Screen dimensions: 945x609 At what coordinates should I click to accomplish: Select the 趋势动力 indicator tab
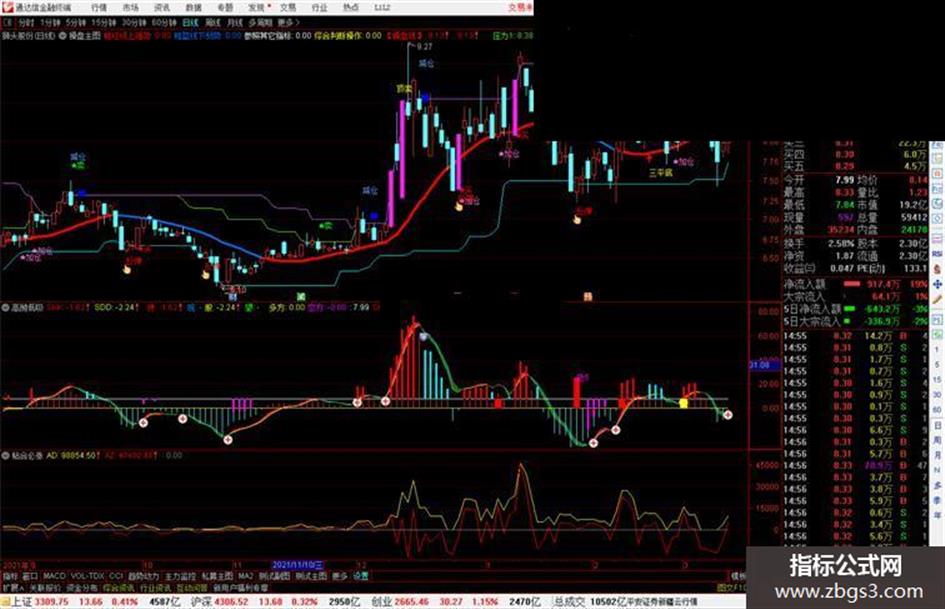point(144,576)
